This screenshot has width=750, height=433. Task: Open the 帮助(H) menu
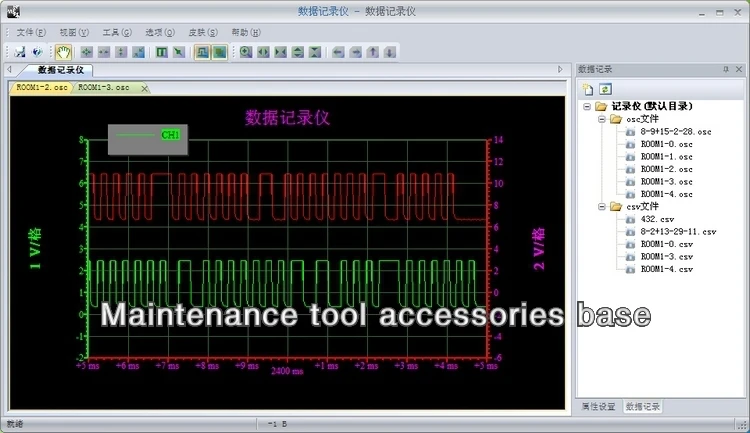click(x=246, y=33)
